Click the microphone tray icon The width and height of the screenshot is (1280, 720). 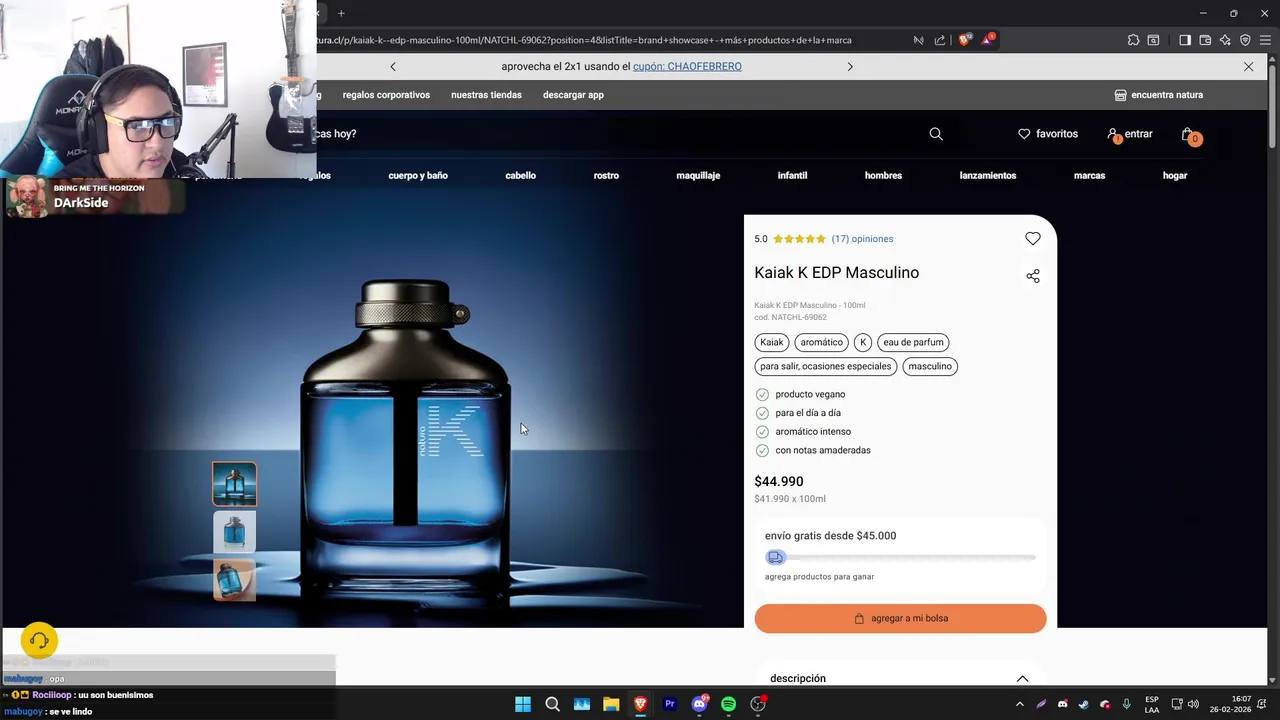1127,704
